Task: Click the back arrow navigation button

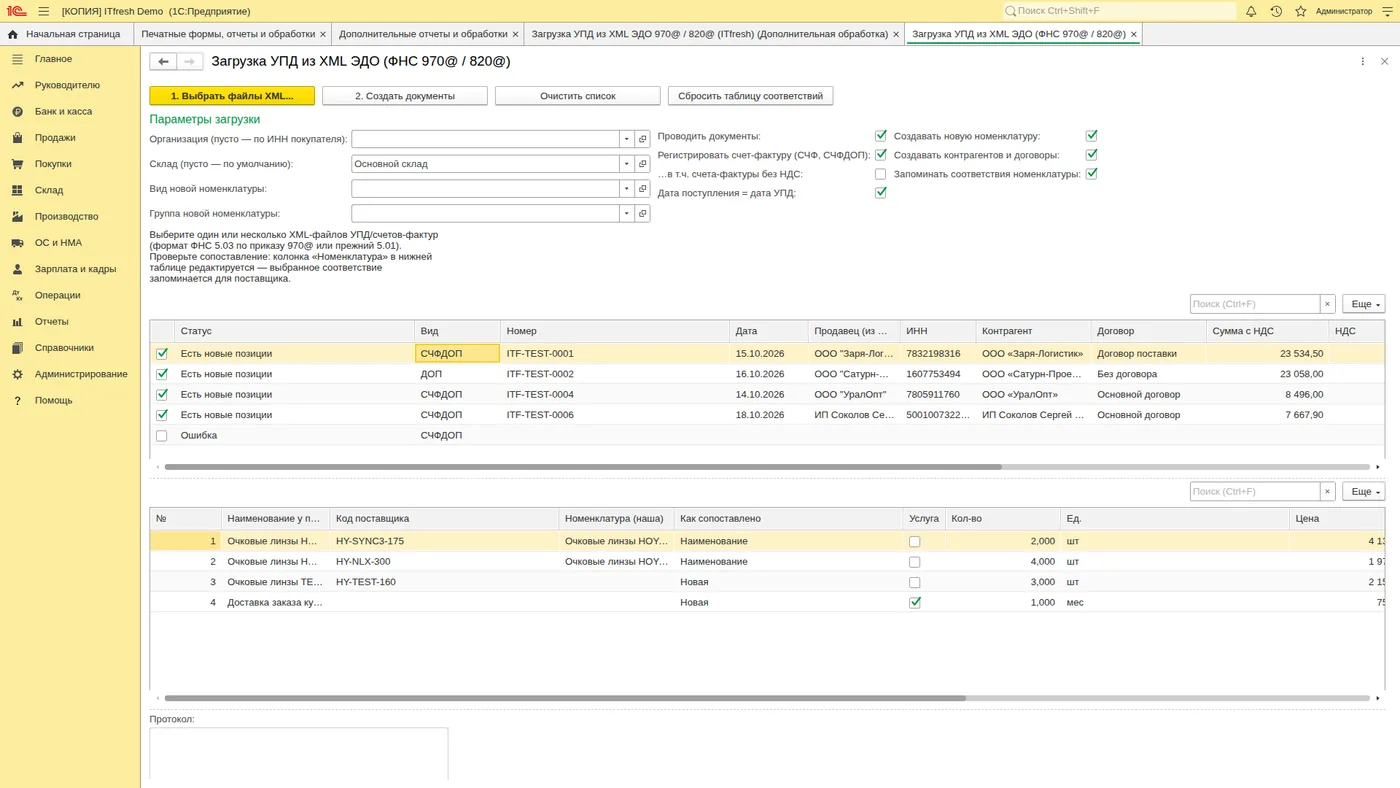Action: [163, 61]
